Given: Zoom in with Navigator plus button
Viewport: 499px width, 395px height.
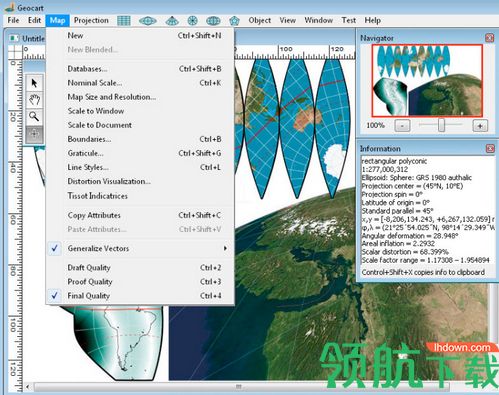Looking at the screenshot, I should 480,126.
